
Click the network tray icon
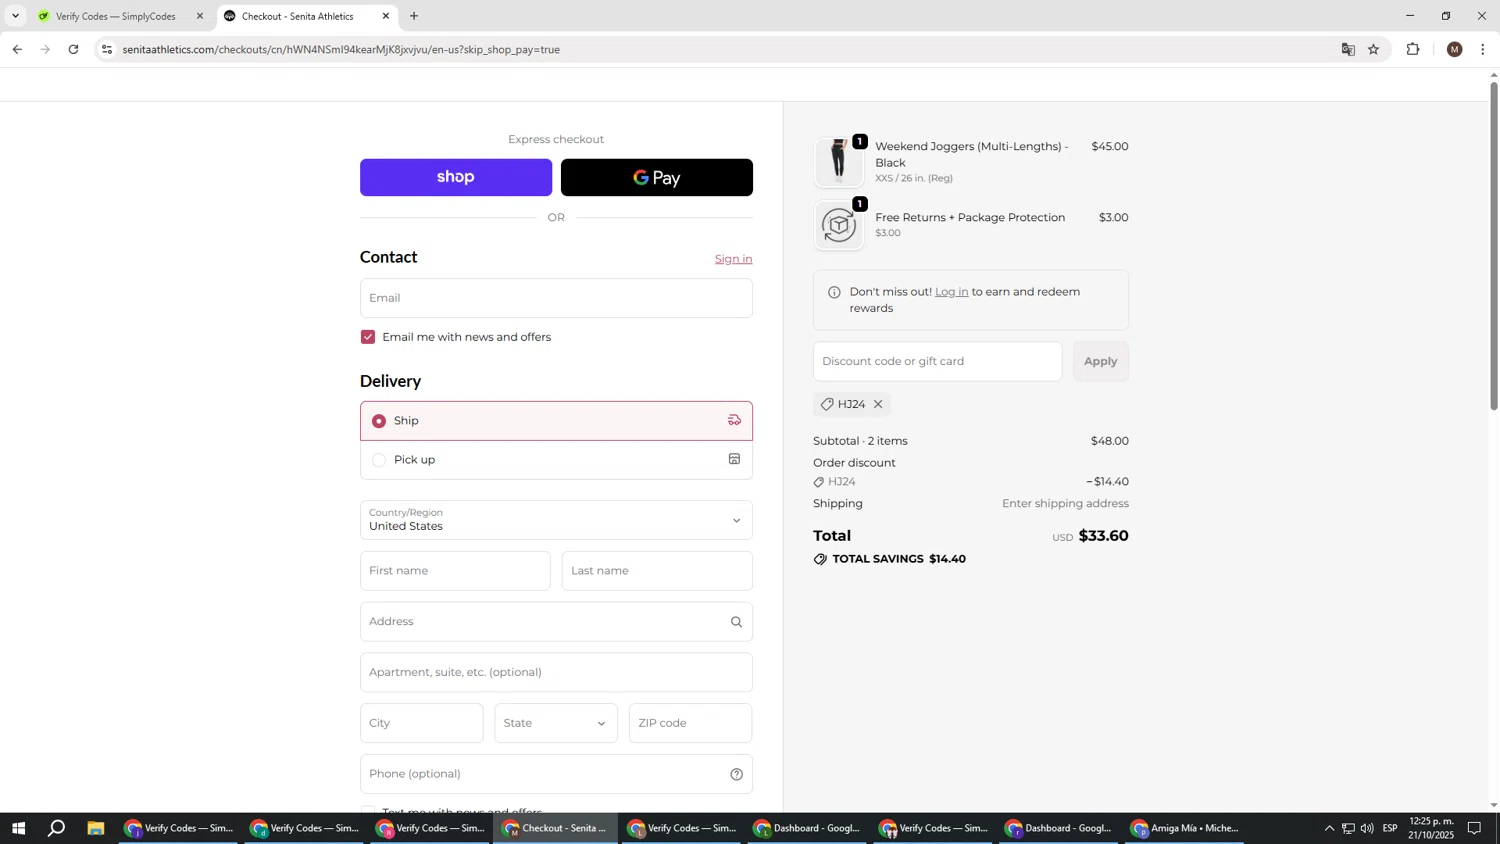[x=1348, y=828]
